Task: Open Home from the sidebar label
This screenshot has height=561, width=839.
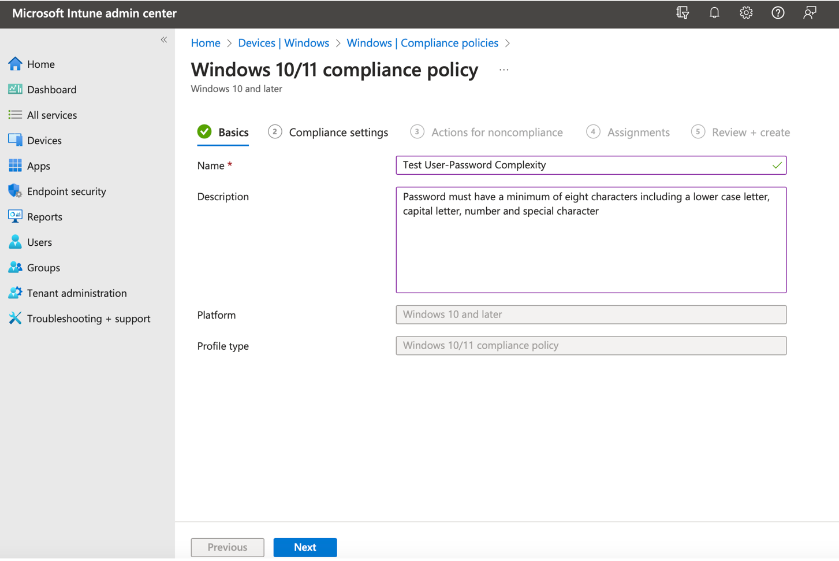Action: (x=41, y=64)
